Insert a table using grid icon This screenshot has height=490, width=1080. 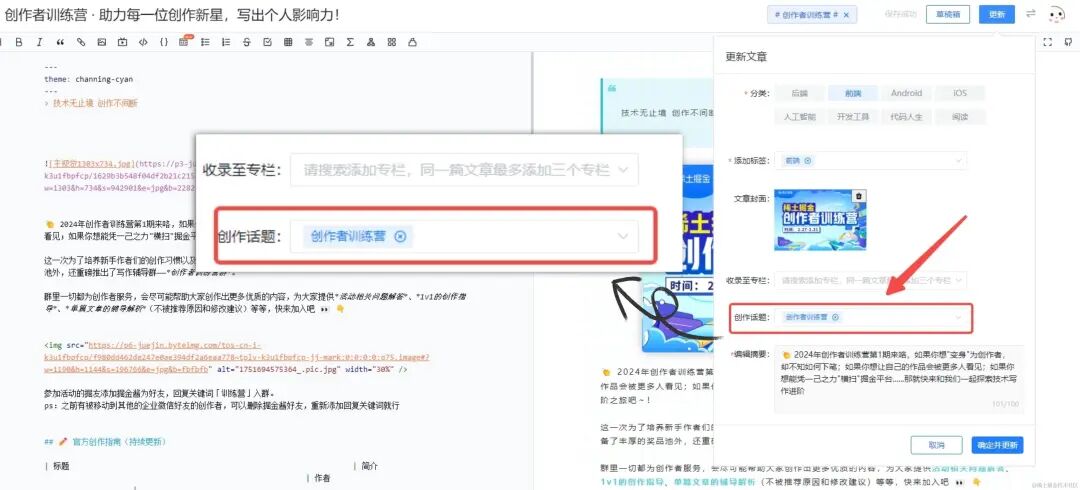(288, 43)
